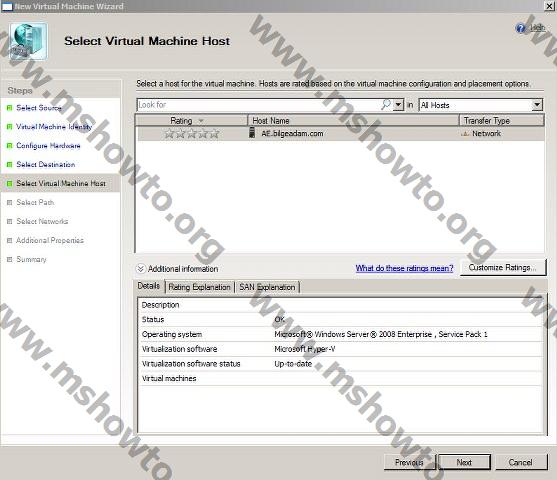
Task: Click the Status row label
Action: pyautogui.click(x=153, y=319)
